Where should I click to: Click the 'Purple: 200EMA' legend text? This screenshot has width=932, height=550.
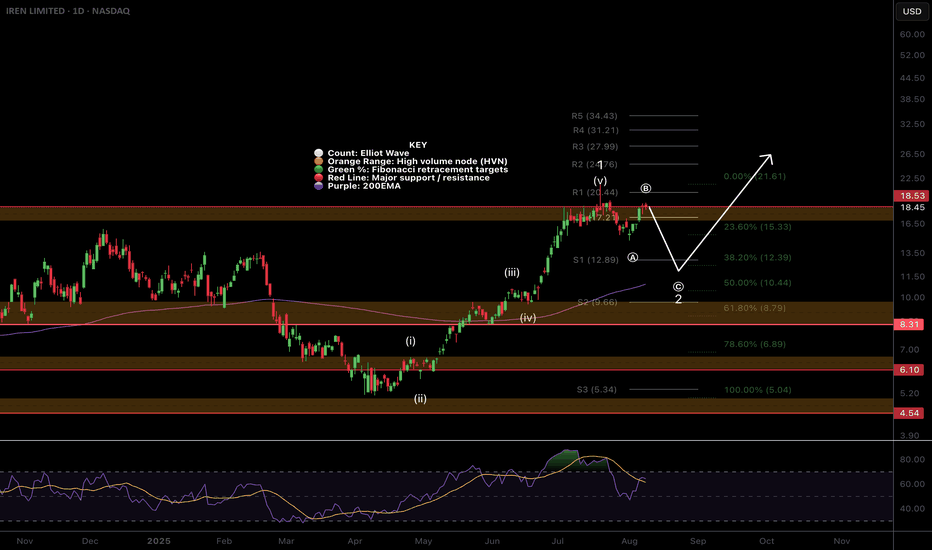[x=364, y=186]
